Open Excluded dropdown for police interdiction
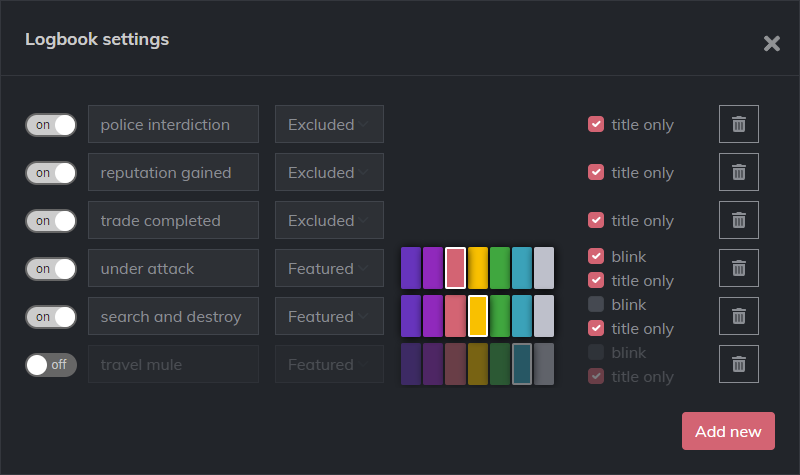Screen dimensions: 800x475 (x=329, y=125)
